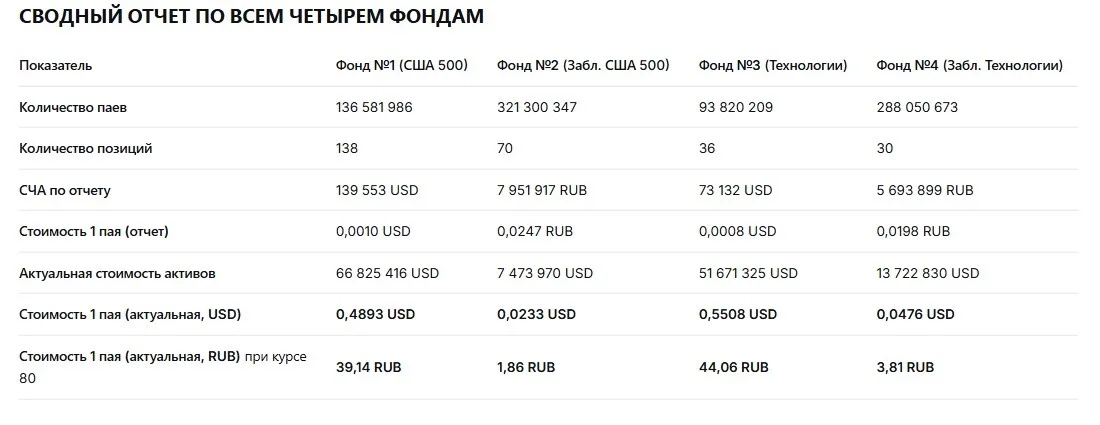Select the Количество позиций row label

pos(86,149)
